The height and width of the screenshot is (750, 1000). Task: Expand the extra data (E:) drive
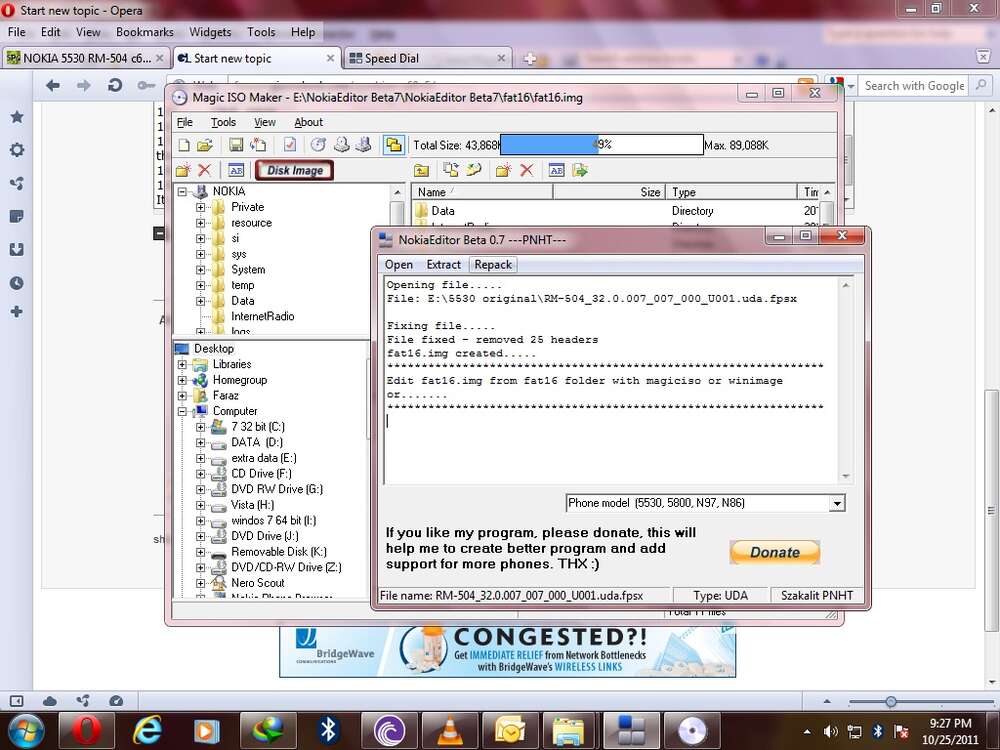pyautogui.click(x=200, y=459)
